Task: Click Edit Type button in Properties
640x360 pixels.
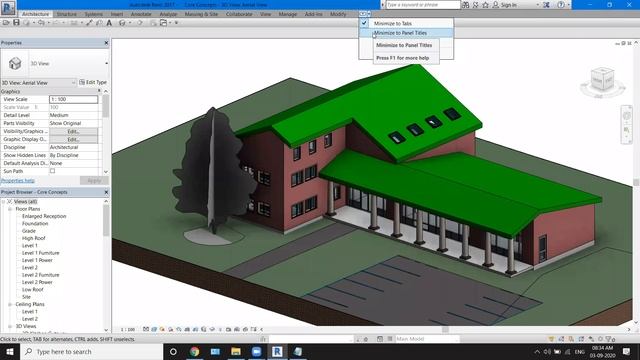Action: pos(93,82)
